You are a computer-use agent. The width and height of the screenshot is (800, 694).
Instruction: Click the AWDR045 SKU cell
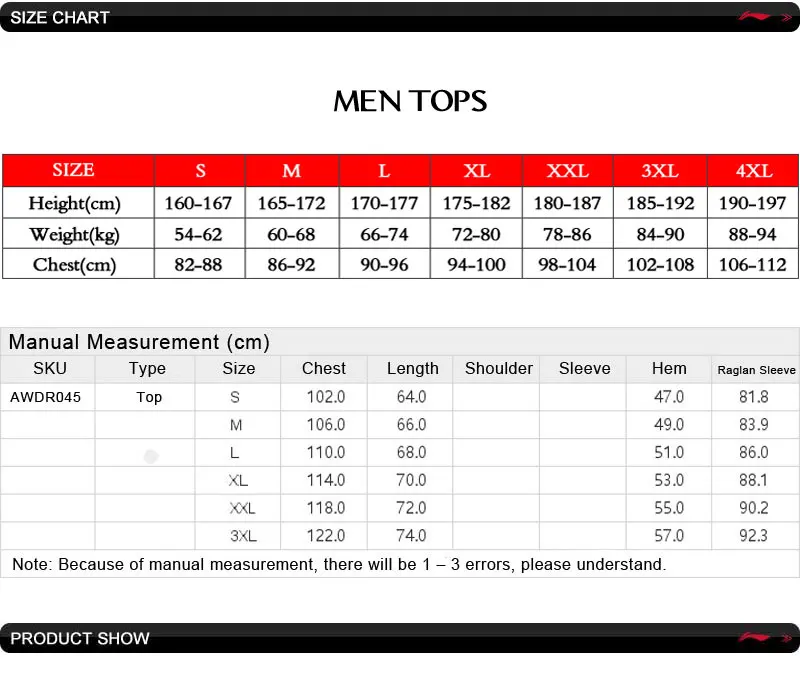point(45,397)
